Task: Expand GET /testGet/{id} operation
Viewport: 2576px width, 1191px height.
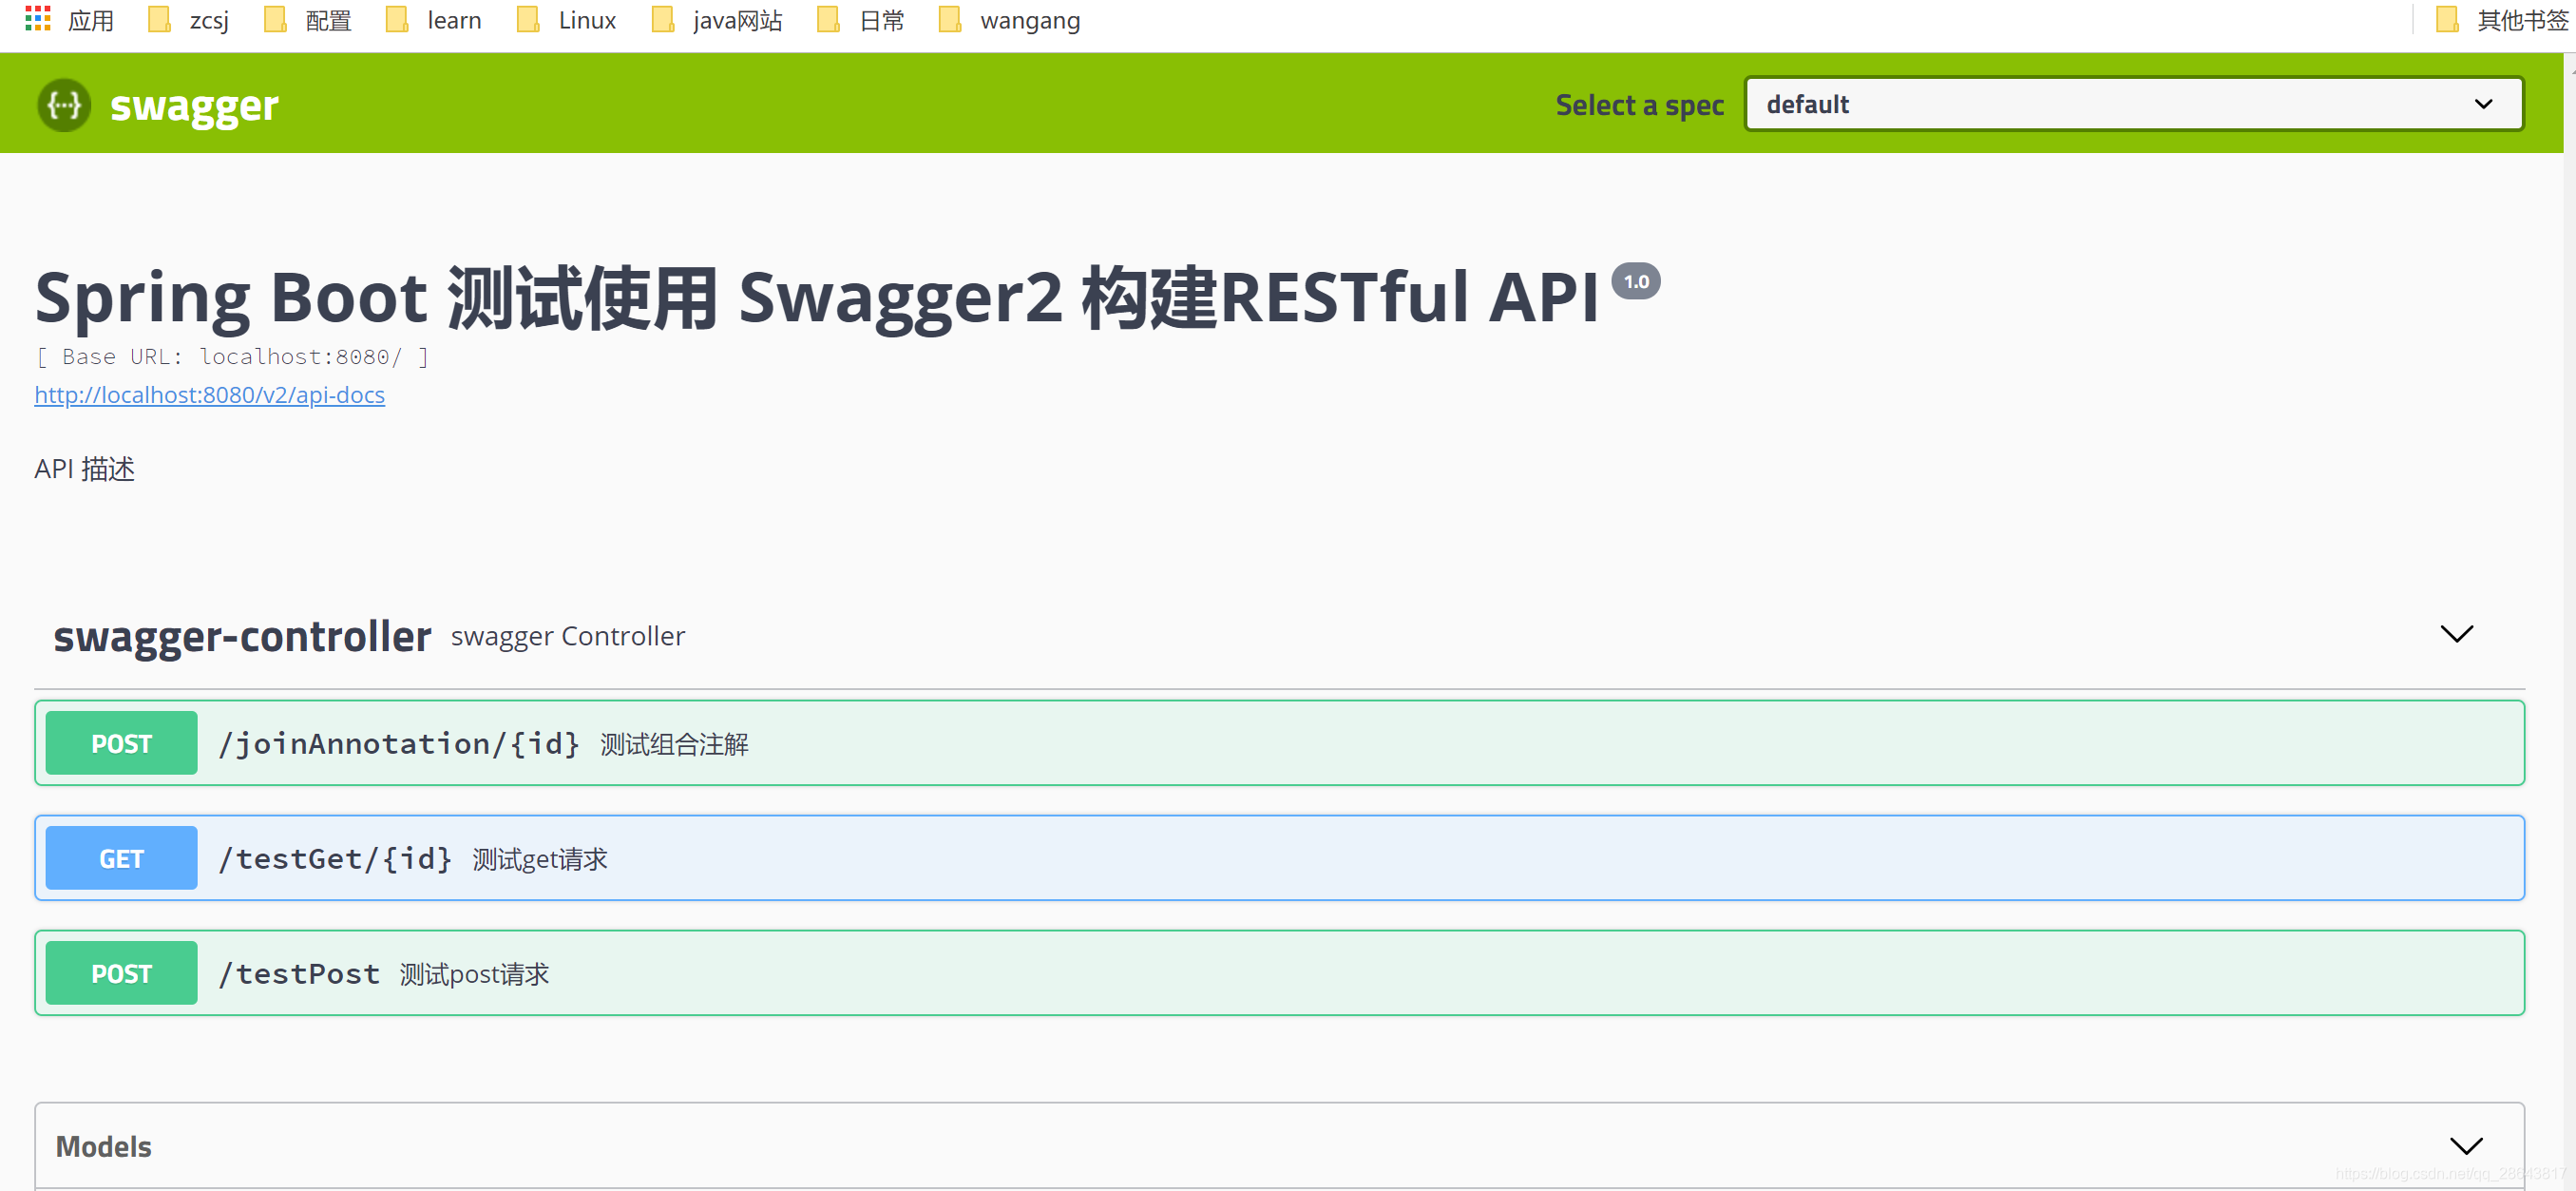Action: (x=1279, y=858)
